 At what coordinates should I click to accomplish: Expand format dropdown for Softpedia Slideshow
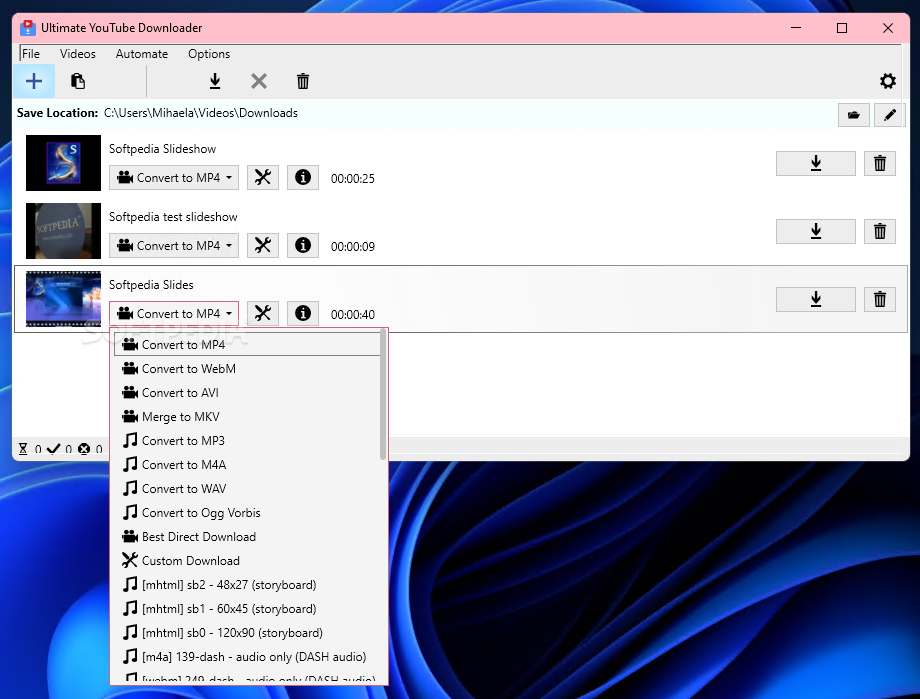point(174,177)
